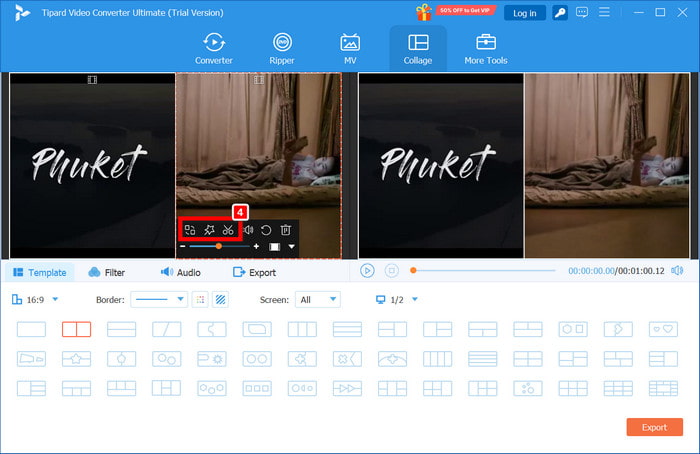Expand the small arrow beside the fit-frame icon

click(292, 247)
